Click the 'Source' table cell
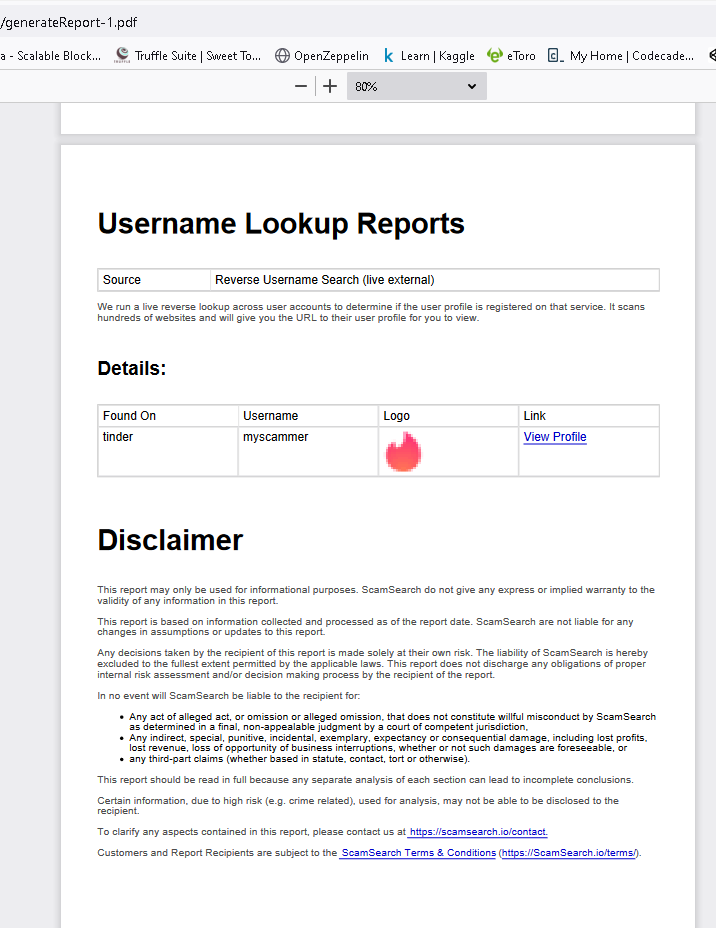Viewport: 716px width, 928px height. click(154, 280)
